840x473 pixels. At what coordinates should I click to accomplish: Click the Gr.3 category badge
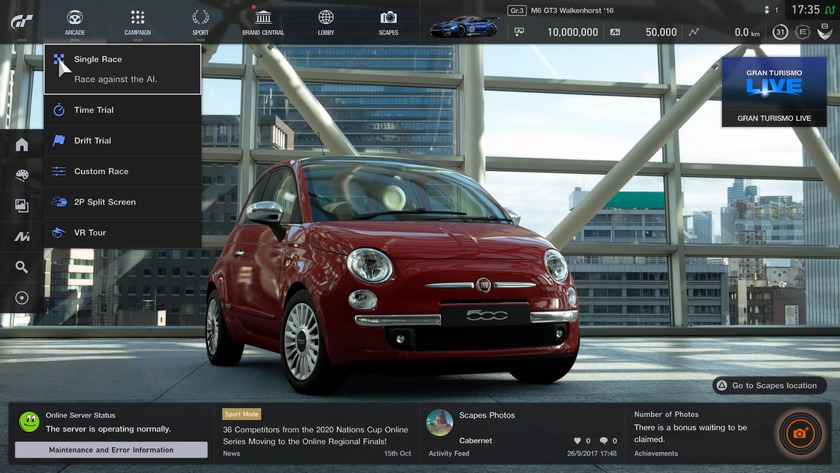[516, 10]
